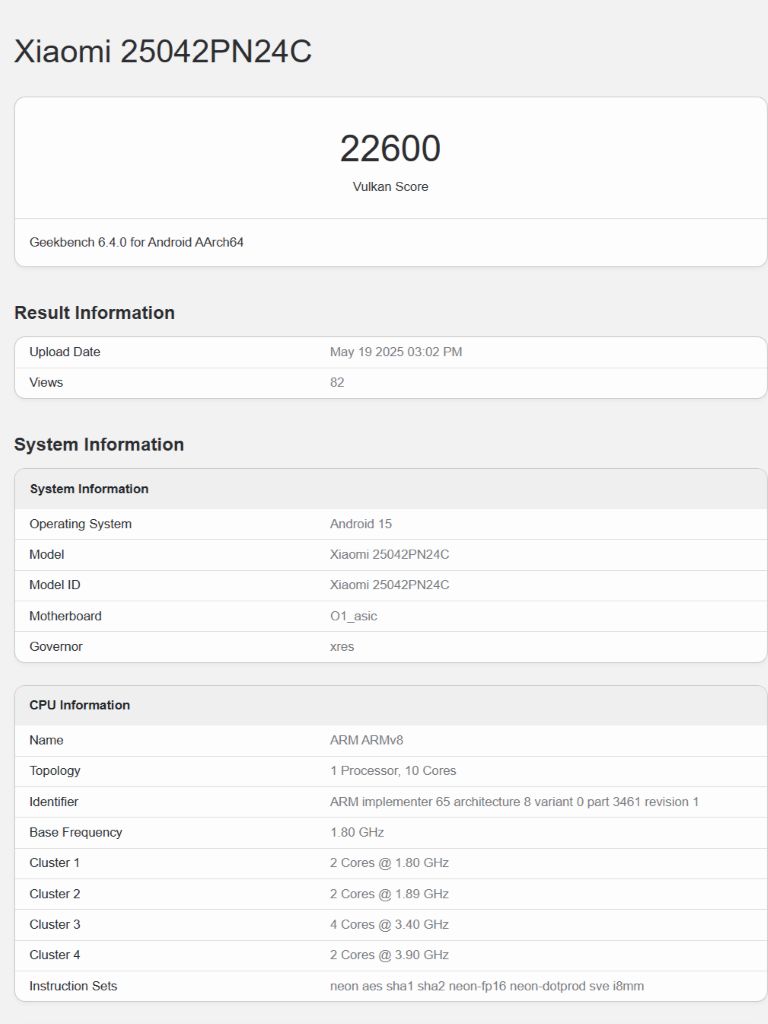Screen dimensions: 768x1024
Task: Select the views count 82
Action: 337,383
